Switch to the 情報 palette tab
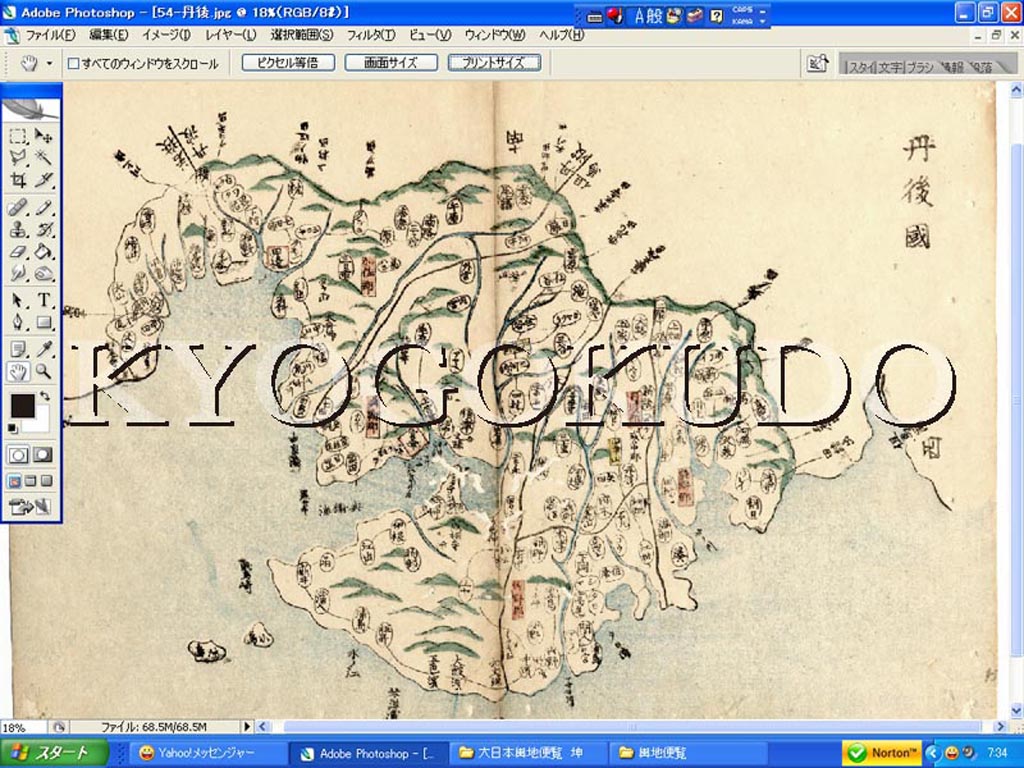 tap(952, 67)
